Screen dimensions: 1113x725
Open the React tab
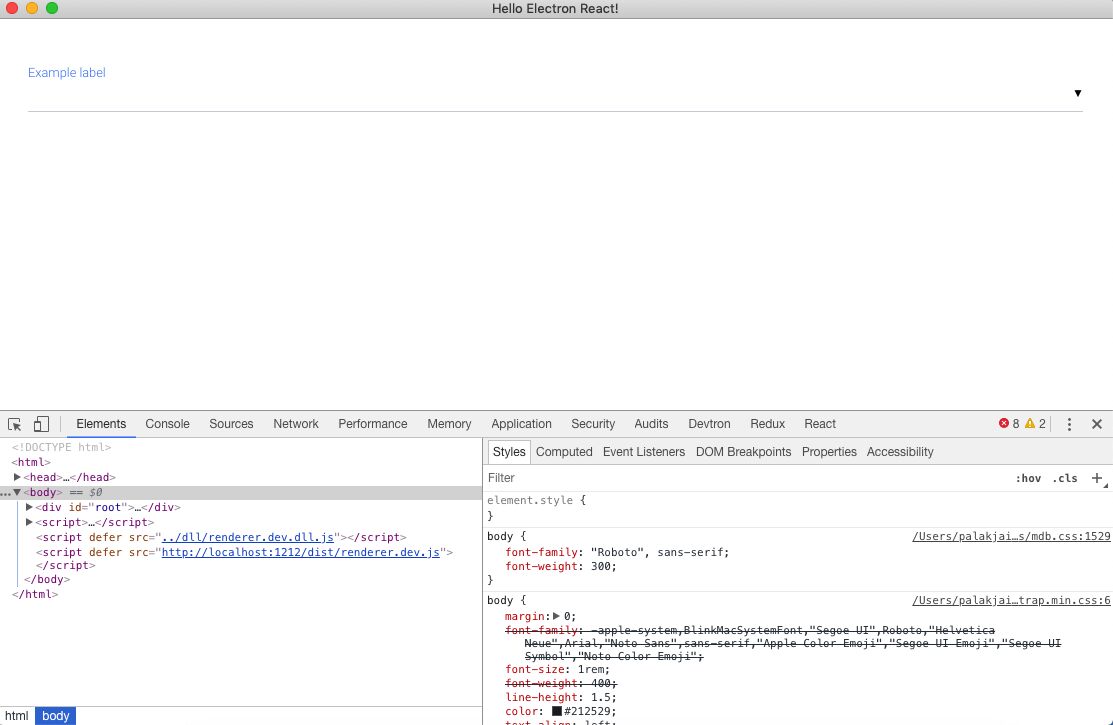[820, 424]
